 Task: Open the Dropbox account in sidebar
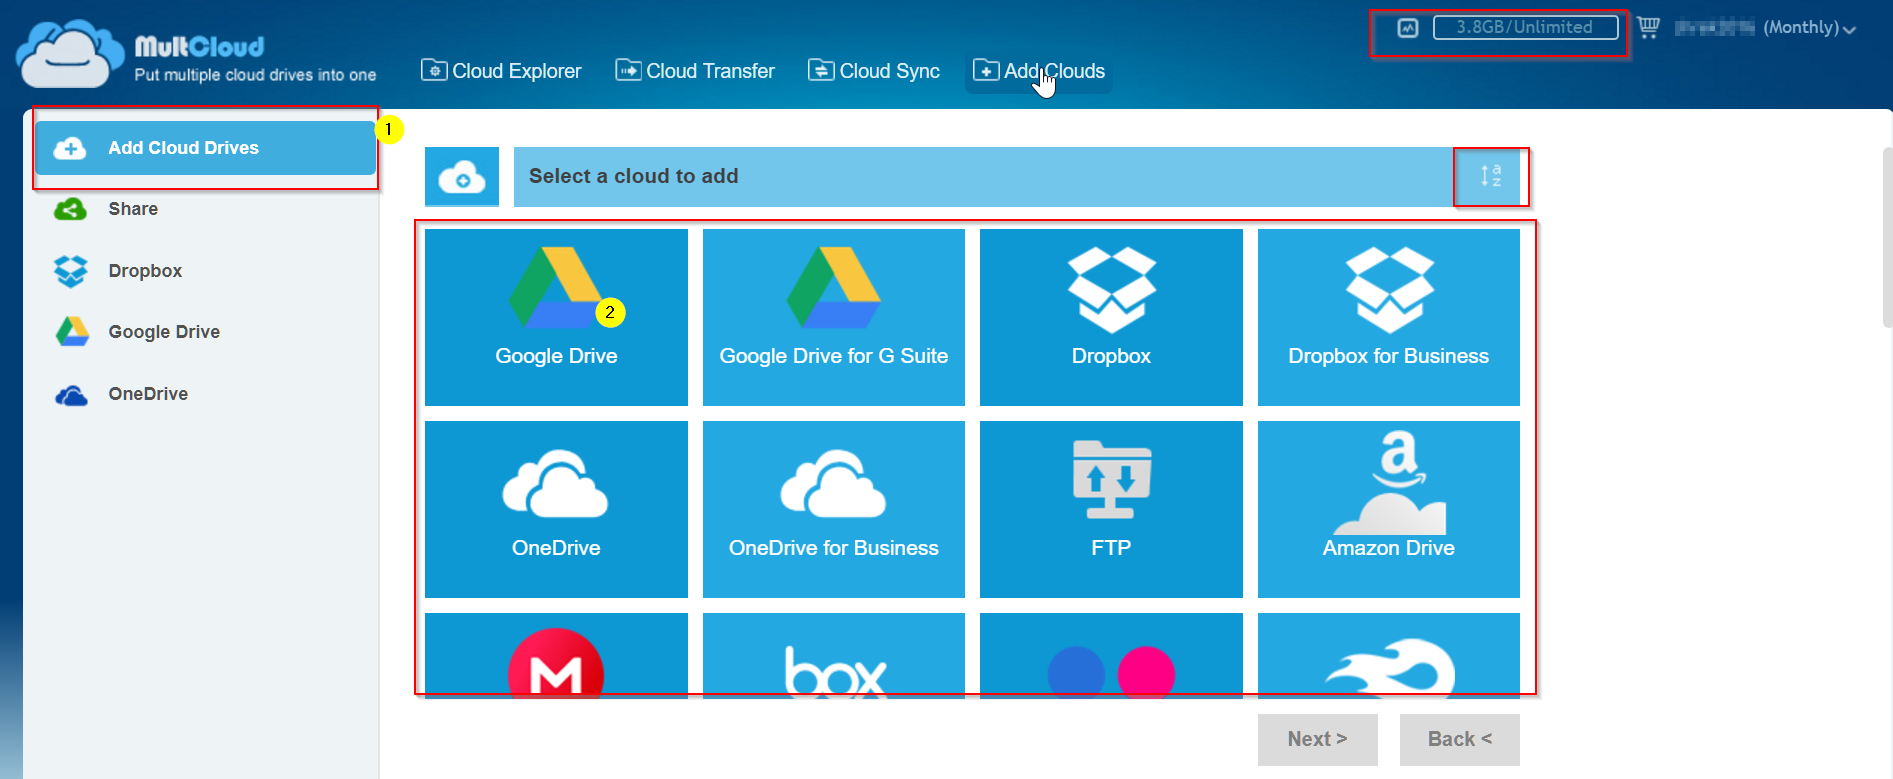(x=145, y=271)
